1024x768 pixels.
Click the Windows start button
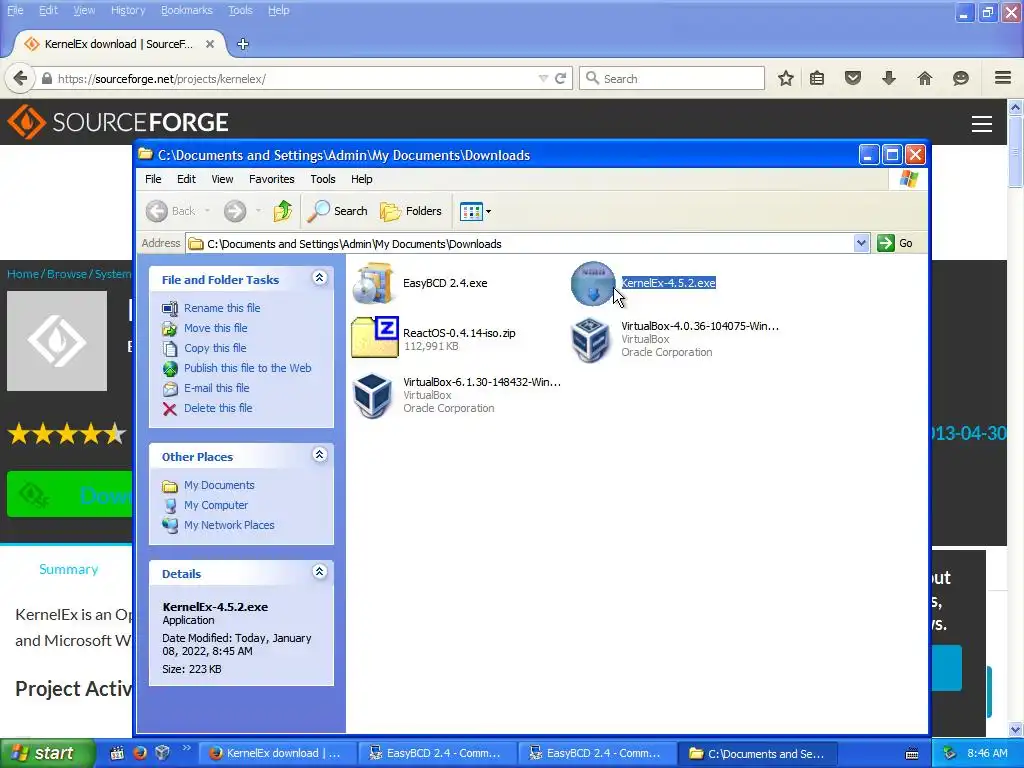point(46,753)
